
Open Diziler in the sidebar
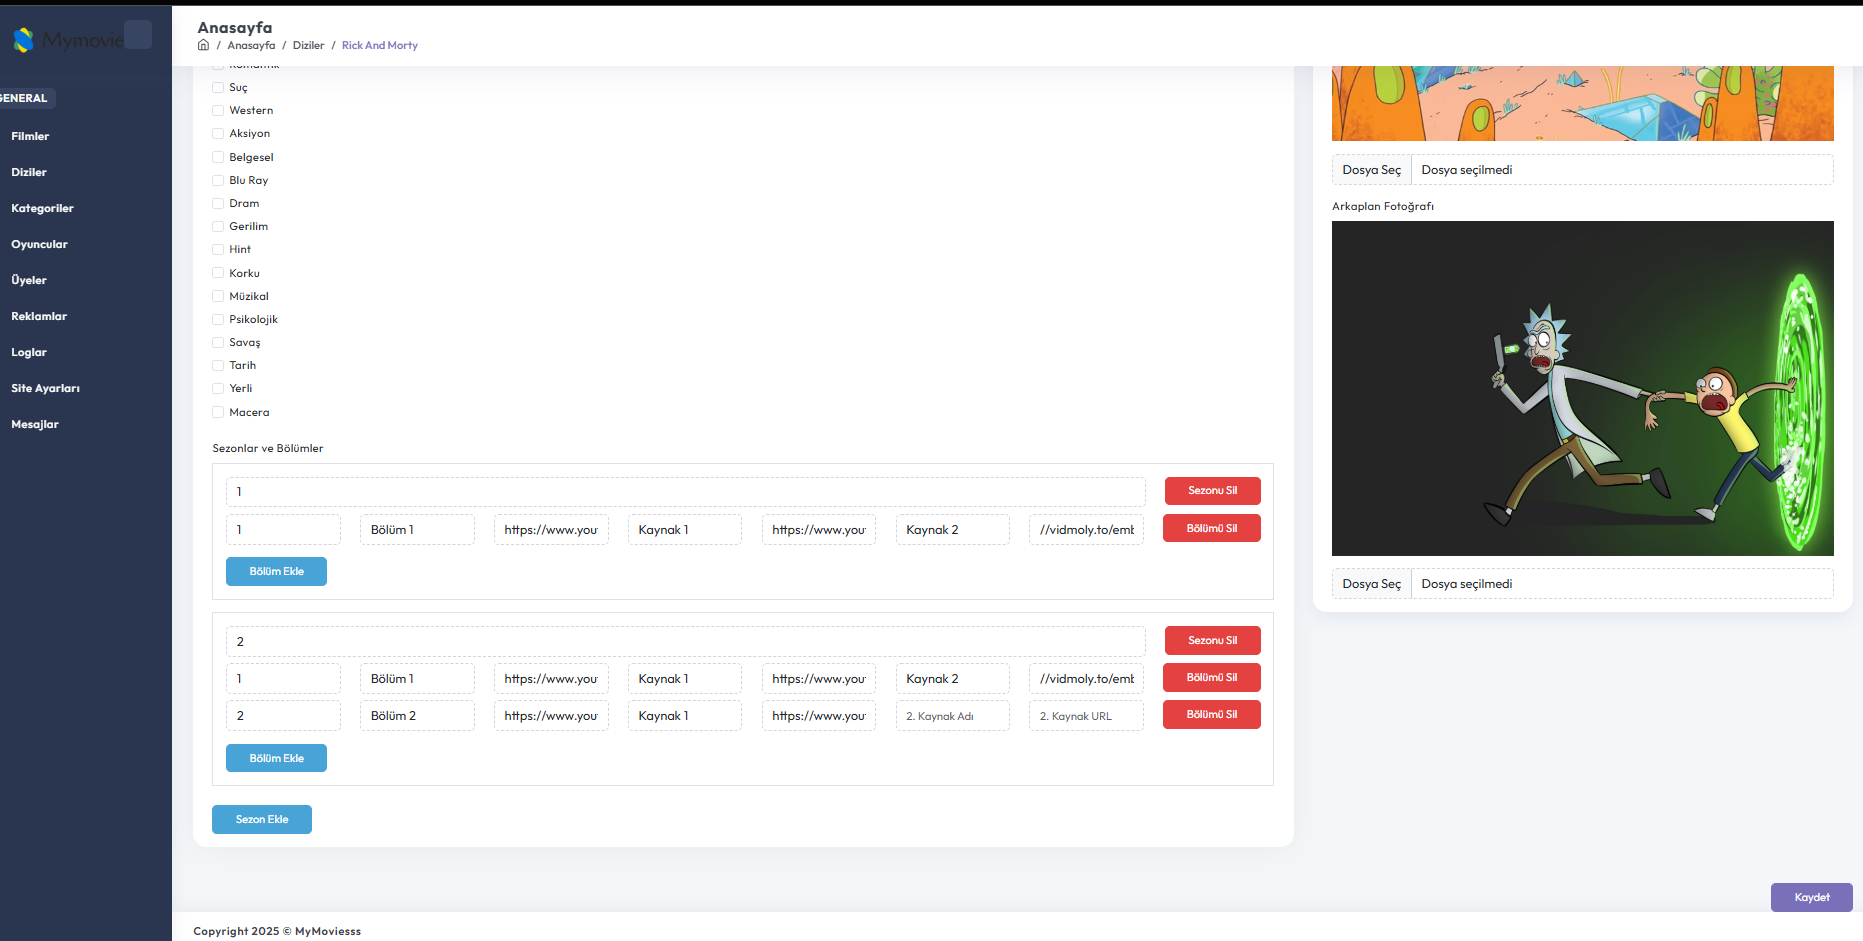click(x=29, y=172)
